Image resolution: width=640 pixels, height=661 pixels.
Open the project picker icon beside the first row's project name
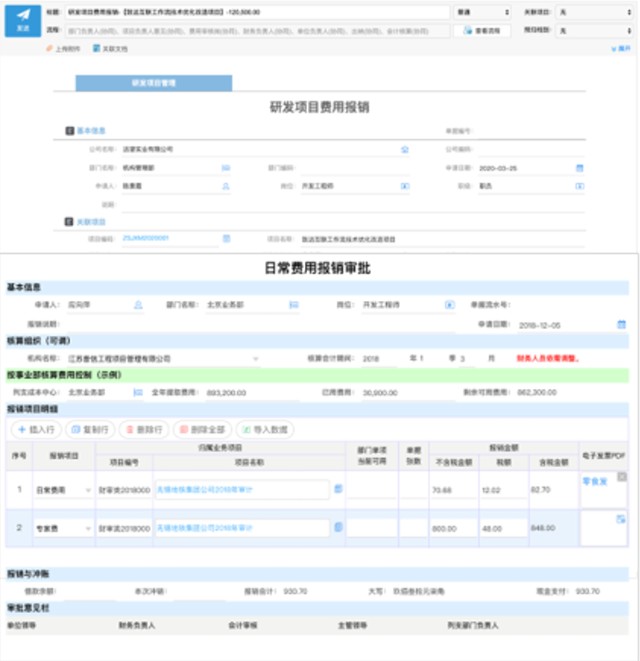tap(338, 489)
